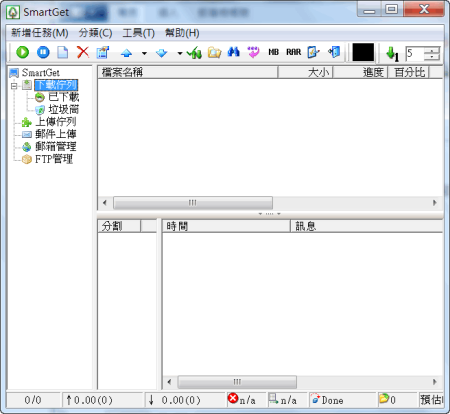Click the 0/0 status bar entry

[33, 400]
